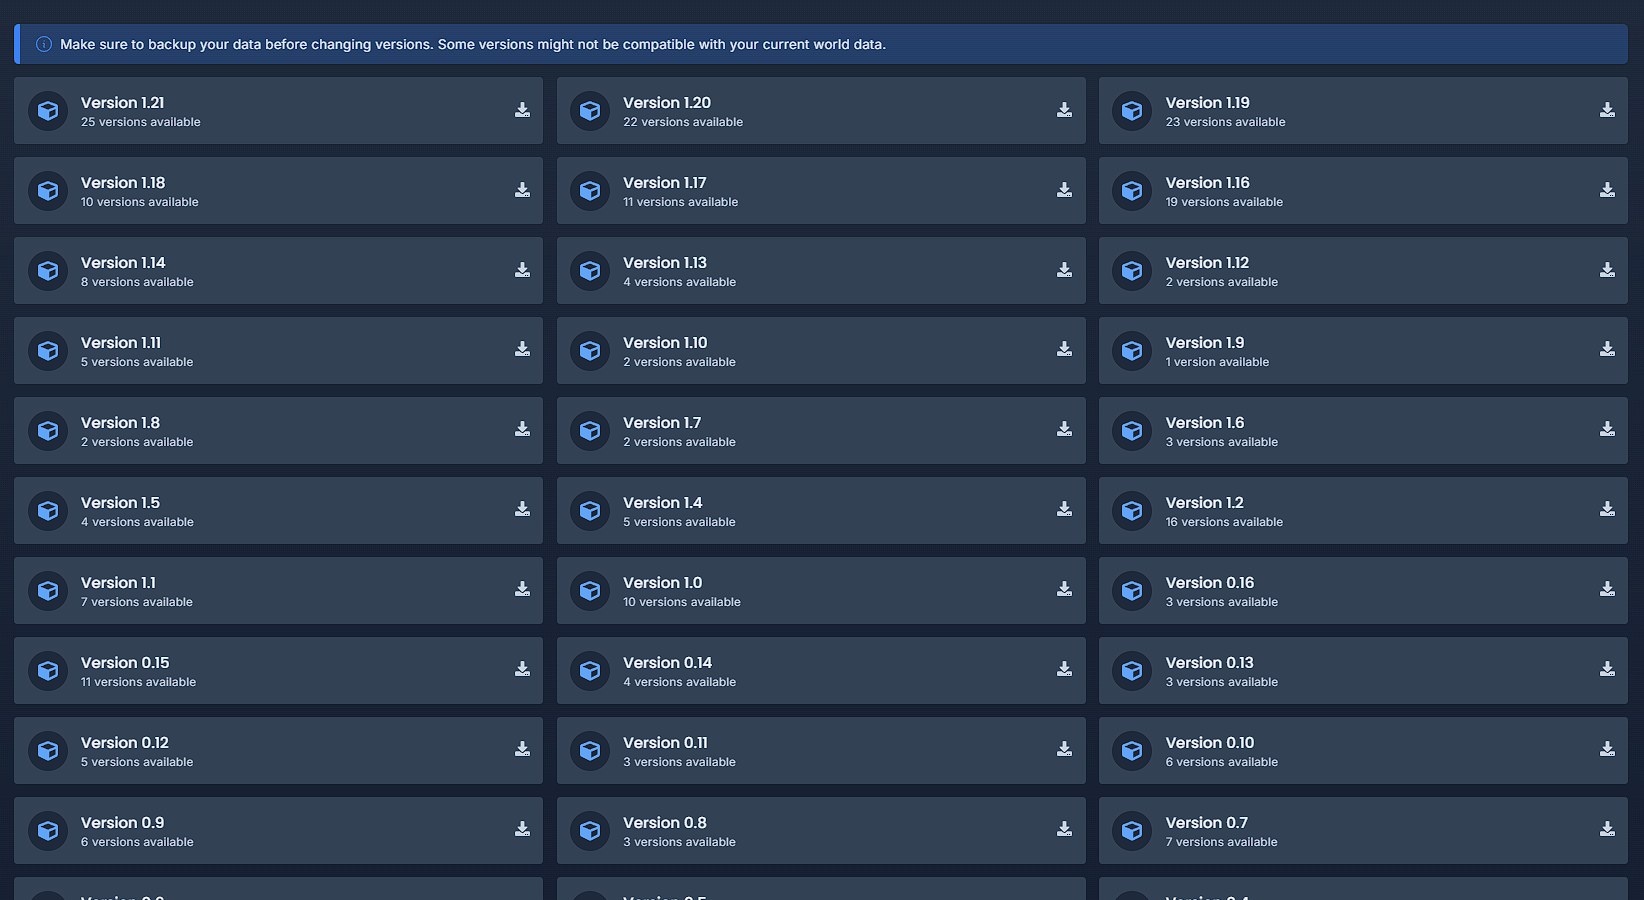Select the download arrow for Version 0.7

pyautogui.click(x=1607, y=829)
